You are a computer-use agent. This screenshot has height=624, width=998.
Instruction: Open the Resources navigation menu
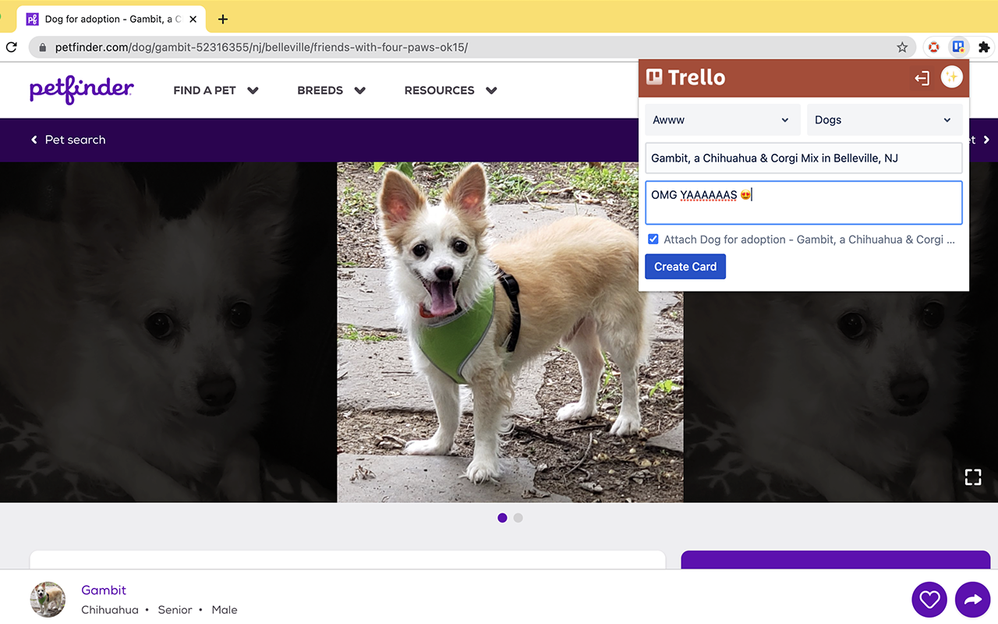pyautogui.click(x=450, y=90)
